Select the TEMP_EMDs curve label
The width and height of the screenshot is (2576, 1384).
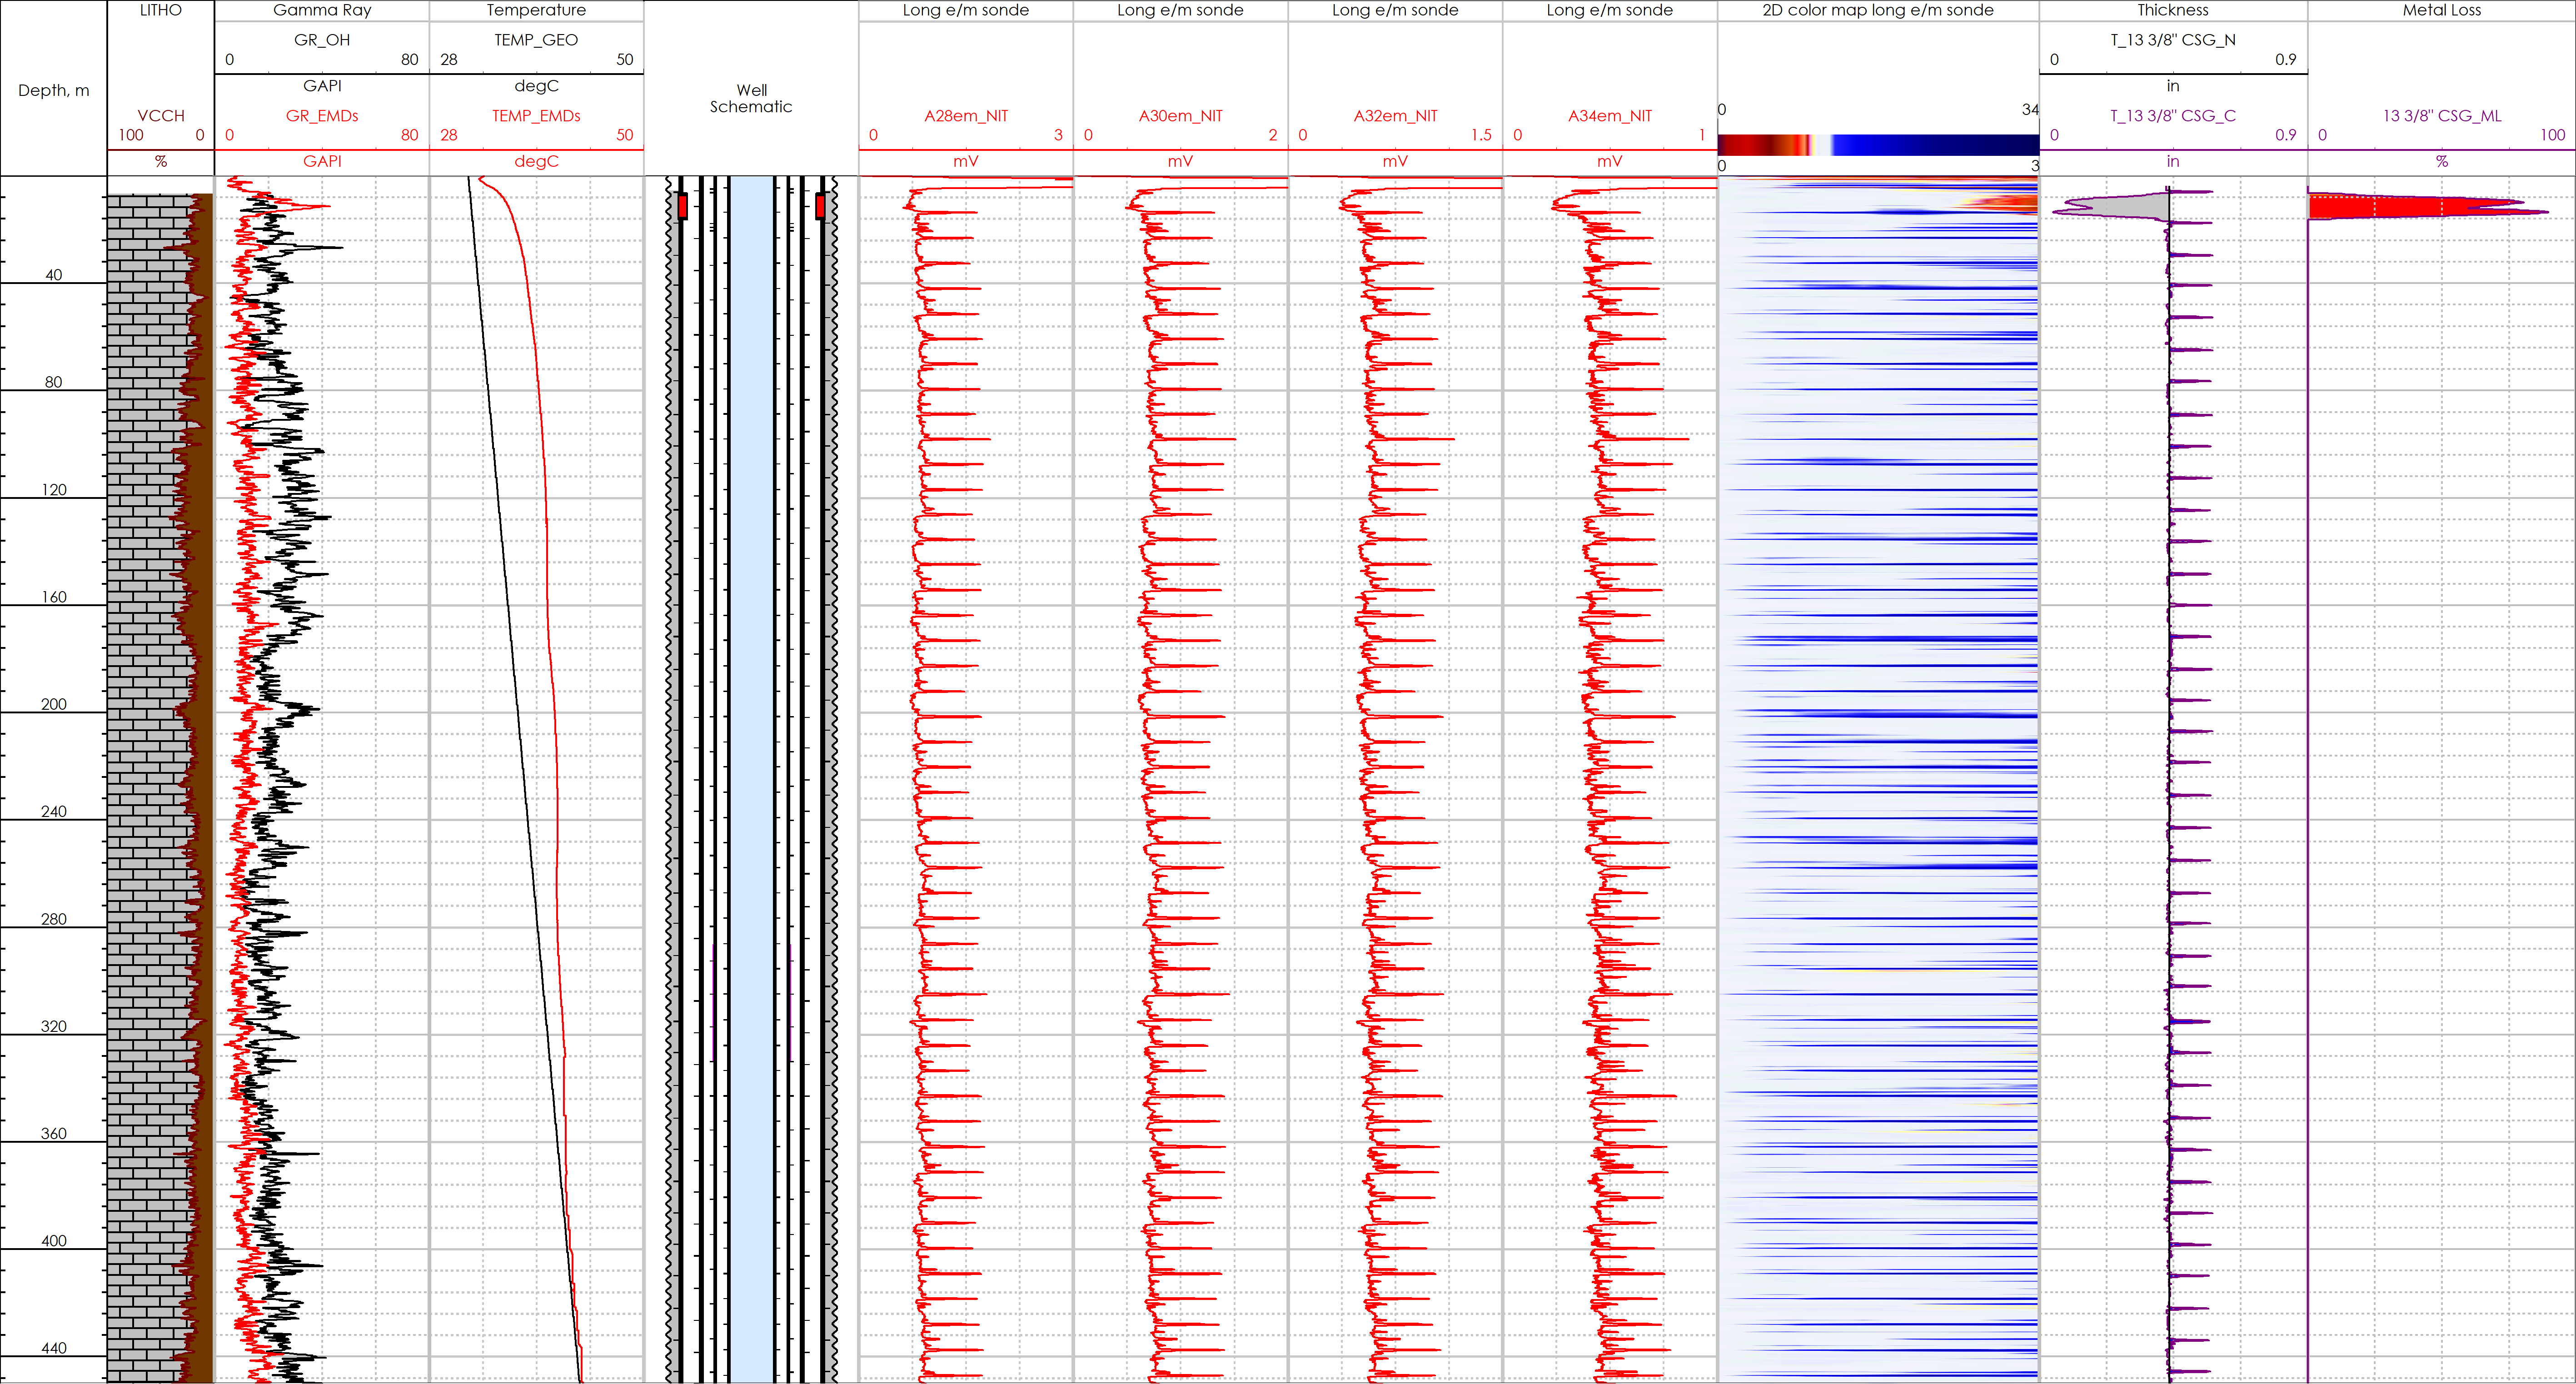tap(536, 116)
